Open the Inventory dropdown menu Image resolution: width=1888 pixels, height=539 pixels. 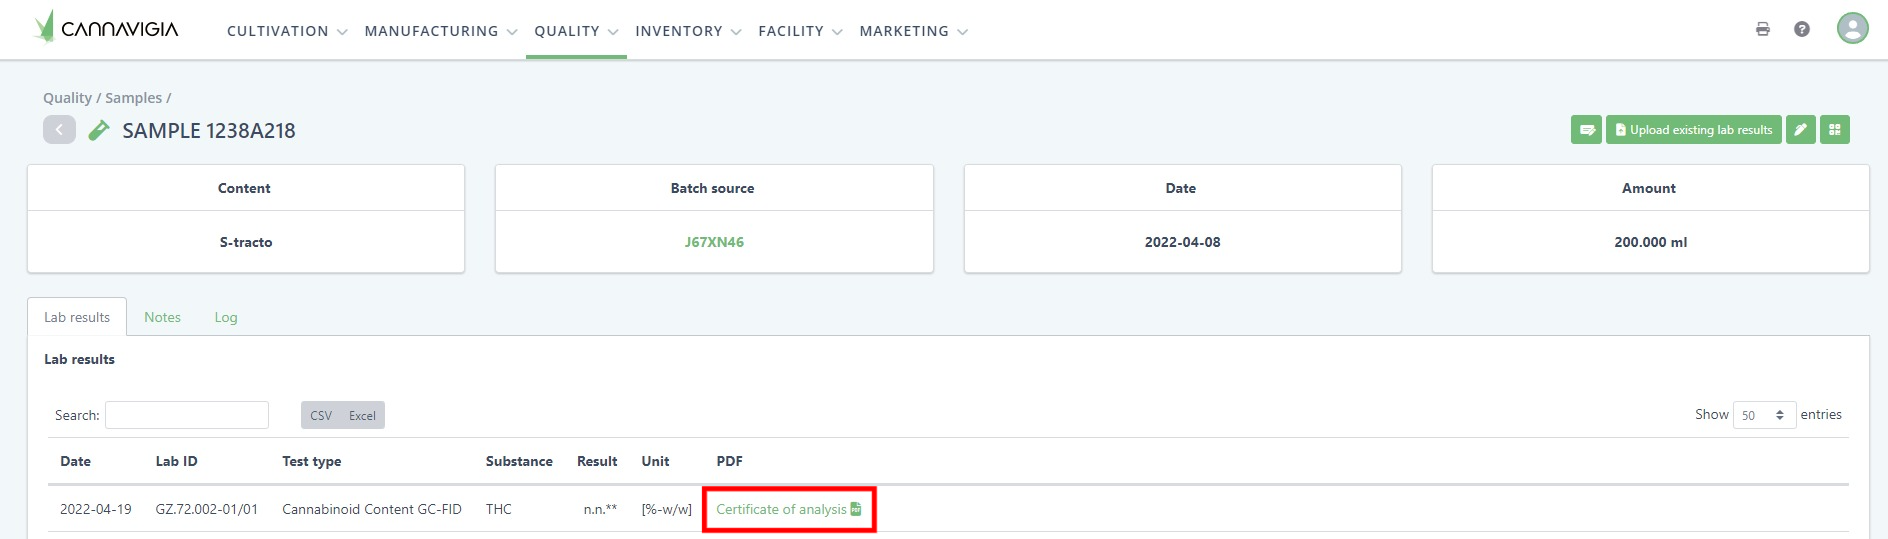pyautogui.click(x=688, y=31)
